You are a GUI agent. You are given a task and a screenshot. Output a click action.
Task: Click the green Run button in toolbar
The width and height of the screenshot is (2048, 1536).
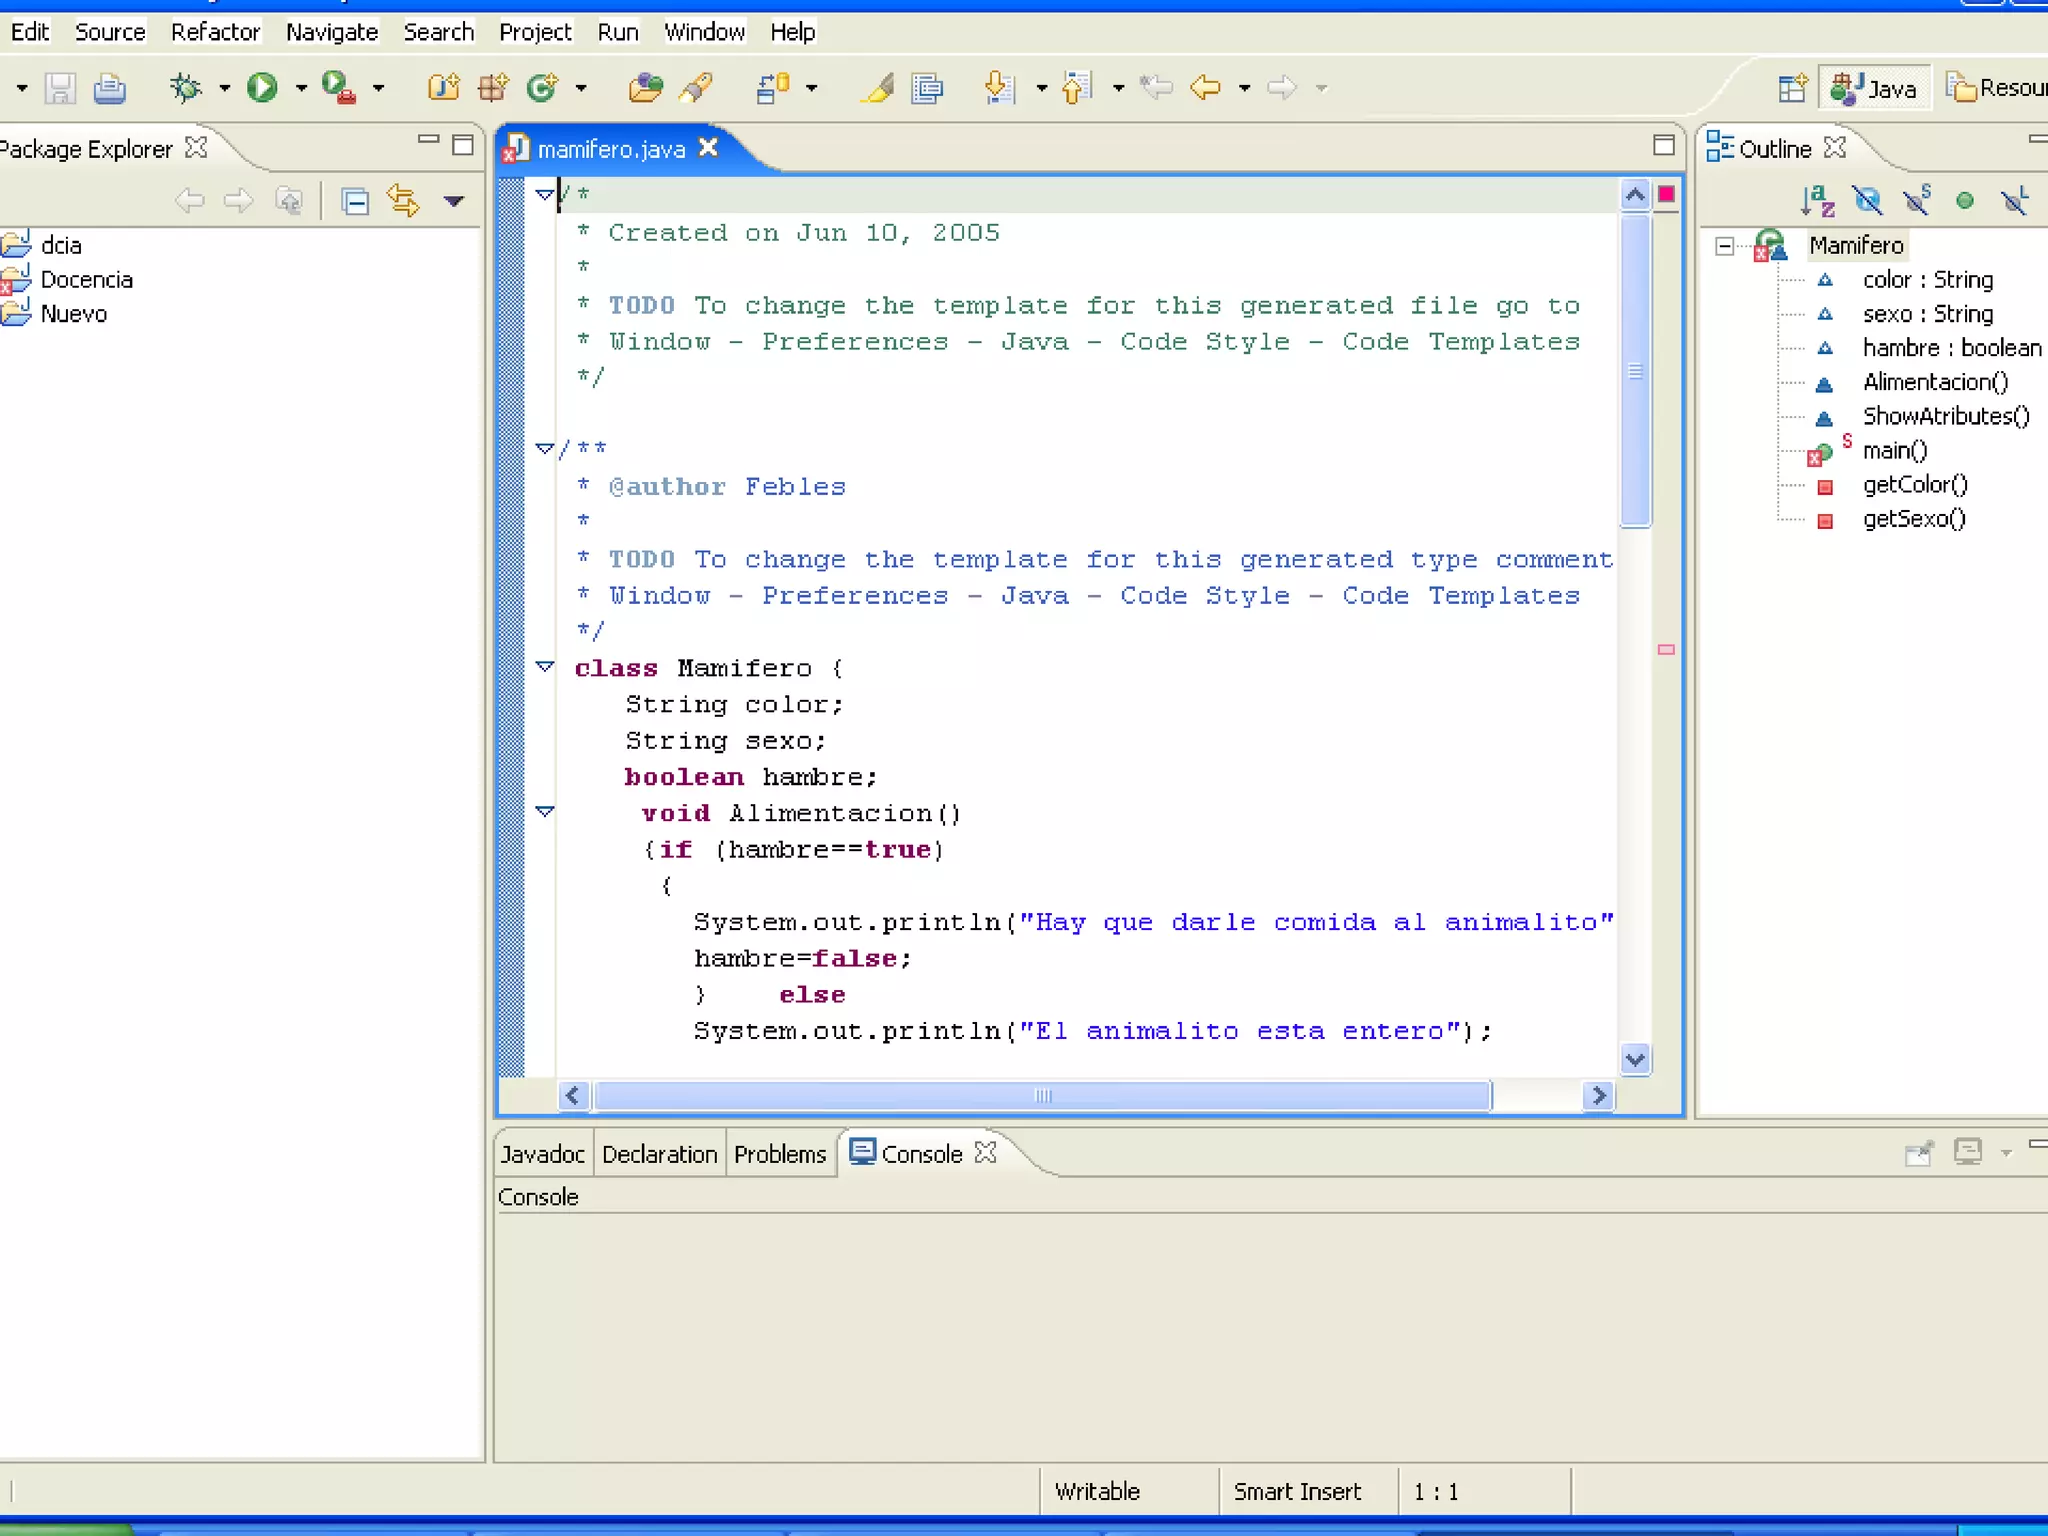pos(262,88)
